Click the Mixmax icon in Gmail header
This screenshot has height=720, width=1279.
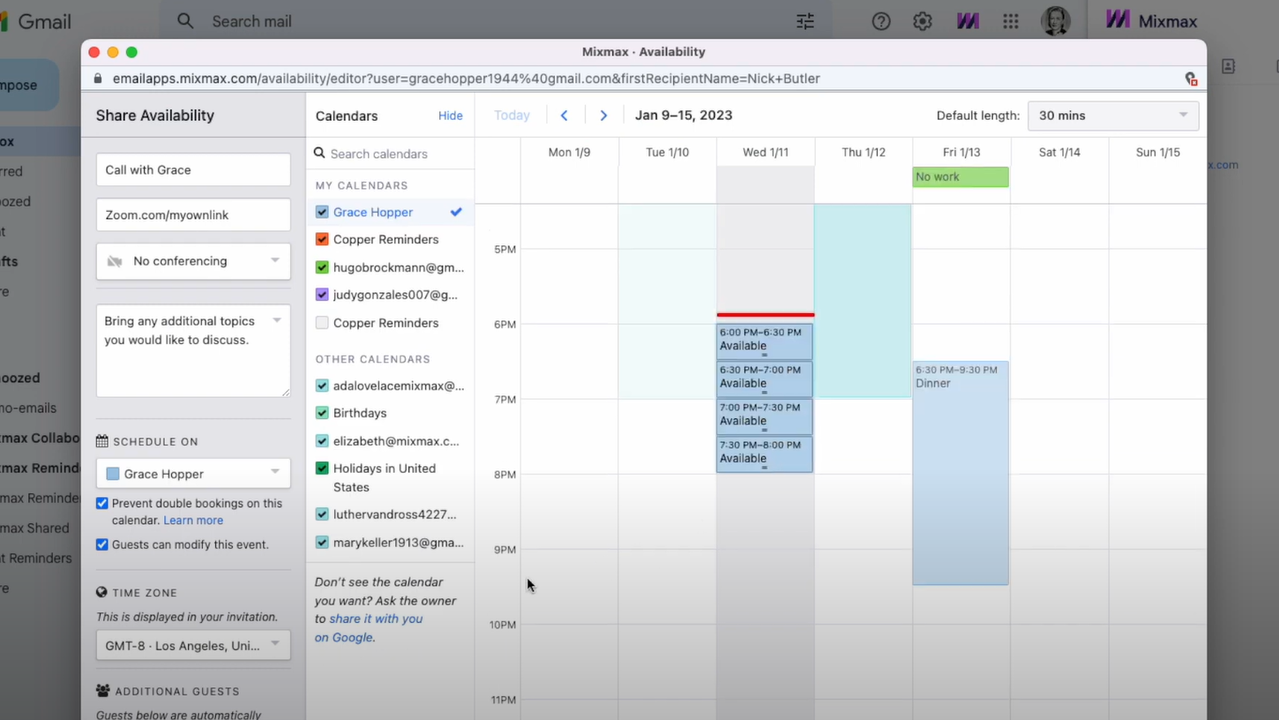tap(967, 21)
